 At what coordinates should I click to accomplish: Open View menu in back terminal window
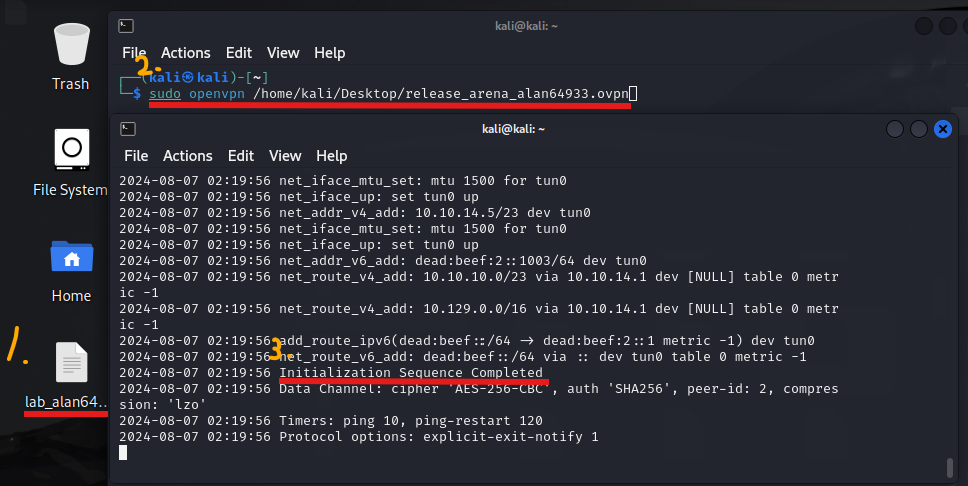pos(283,53)
